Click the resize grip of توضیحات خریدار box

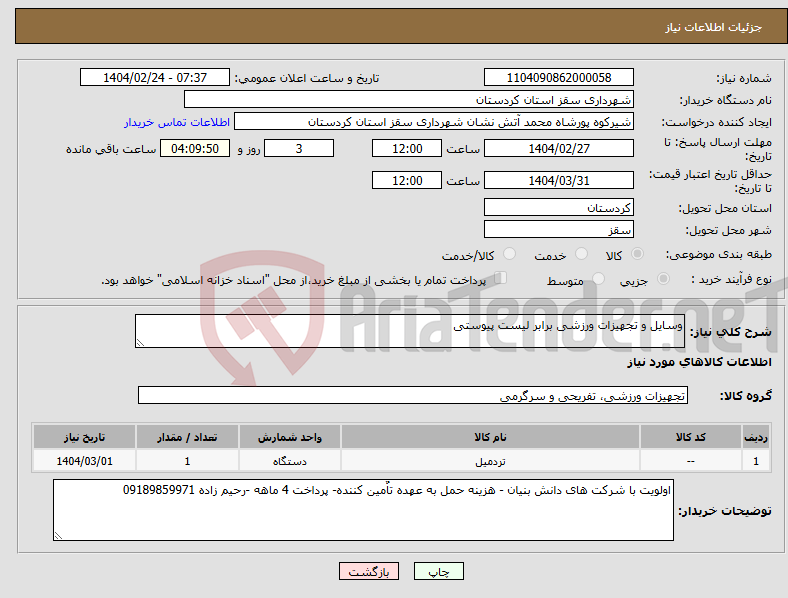[x=58, y=536]
